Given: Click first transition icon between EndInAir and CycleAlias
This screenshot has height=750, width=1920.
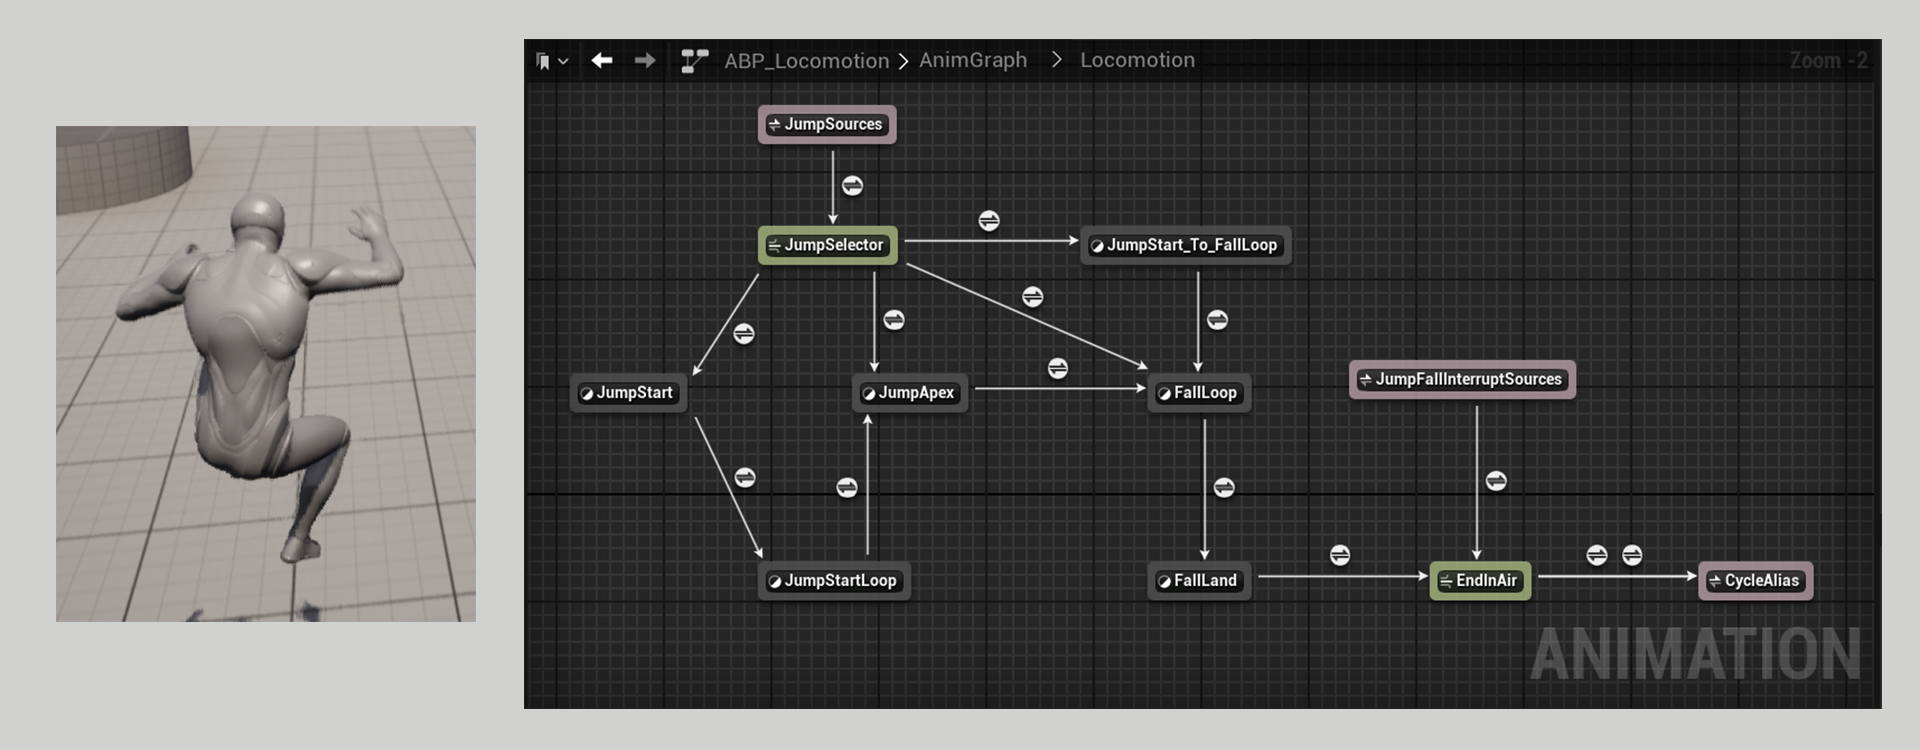Looking at the screenshot, I should click(x=1597, y=555).
